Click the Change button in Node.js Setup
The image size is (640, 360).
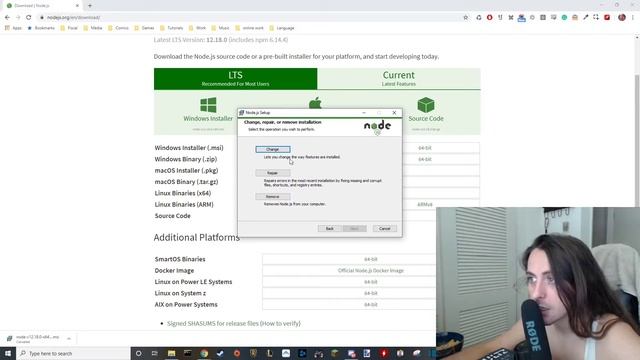tap(273, 149)
